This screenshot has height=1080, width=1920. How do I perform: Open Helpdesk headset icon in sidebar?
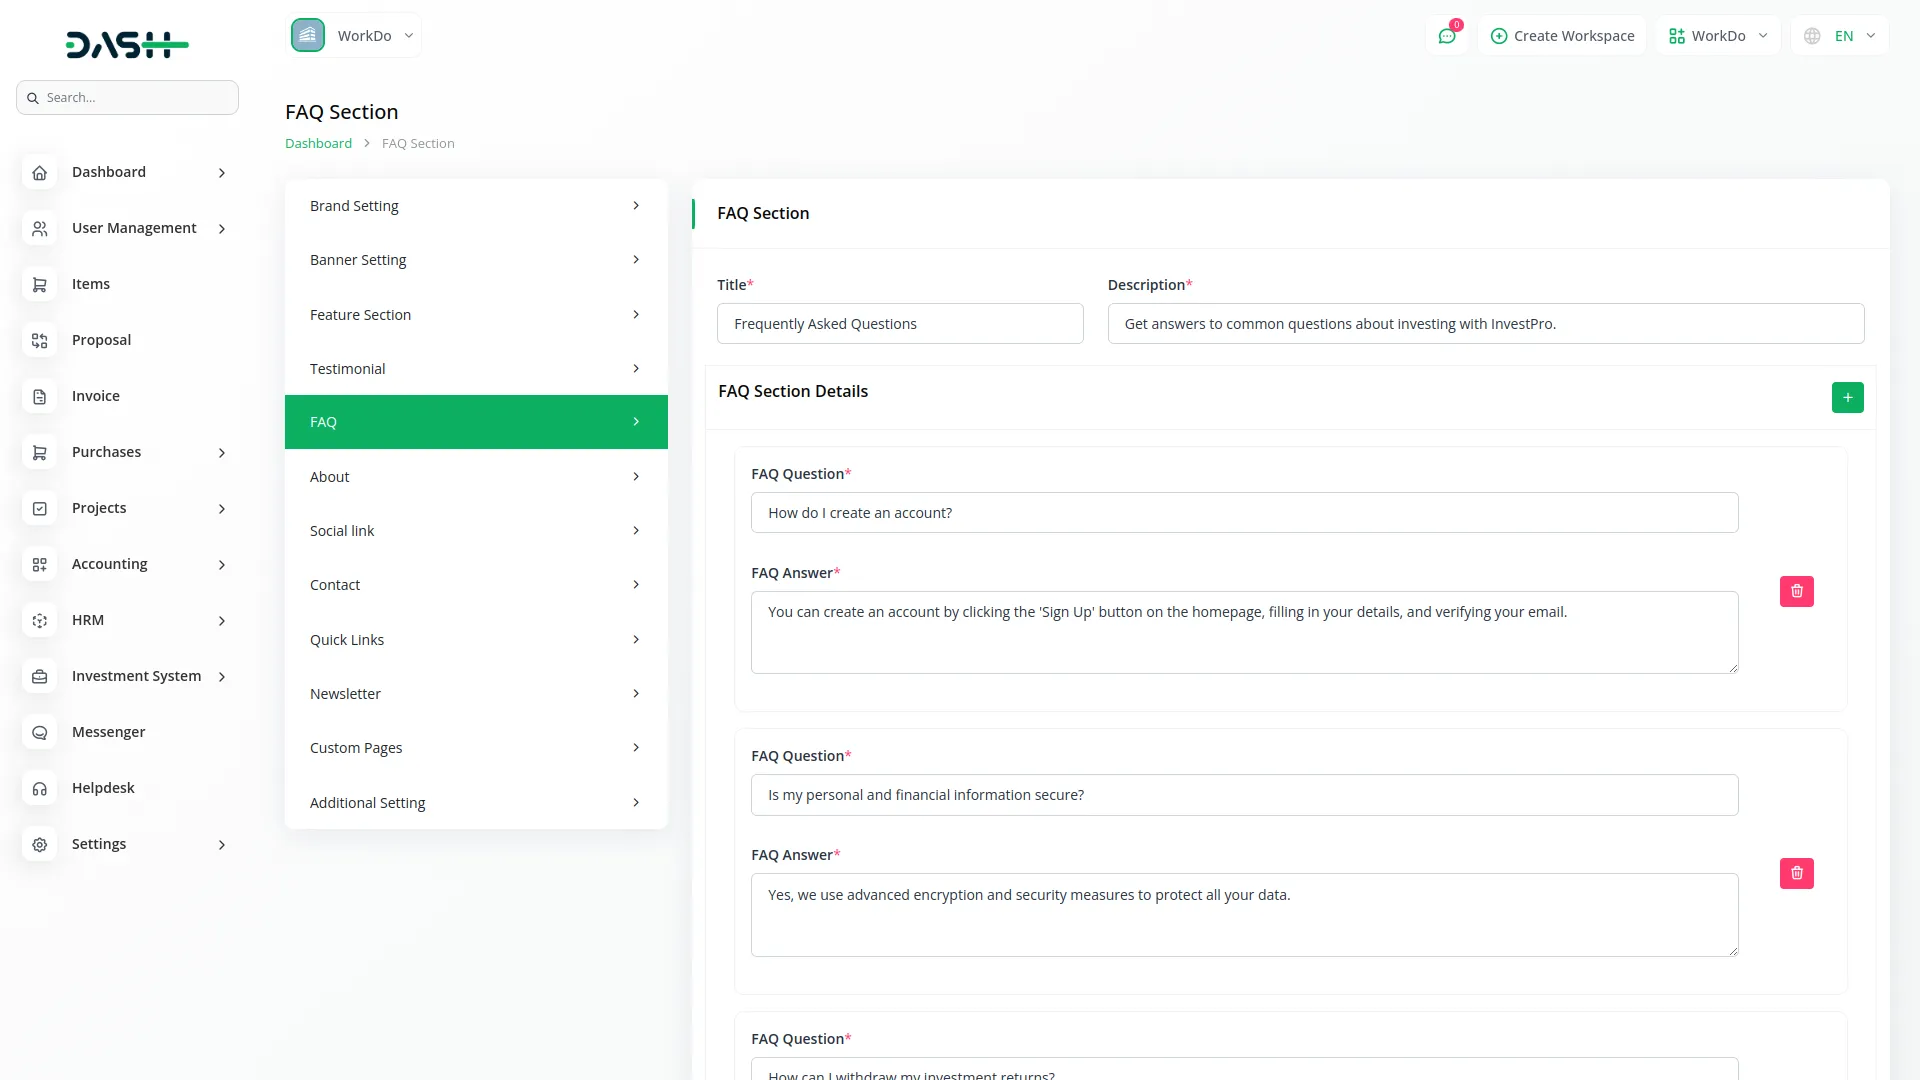pyautogui.click(x=40, y=788)
